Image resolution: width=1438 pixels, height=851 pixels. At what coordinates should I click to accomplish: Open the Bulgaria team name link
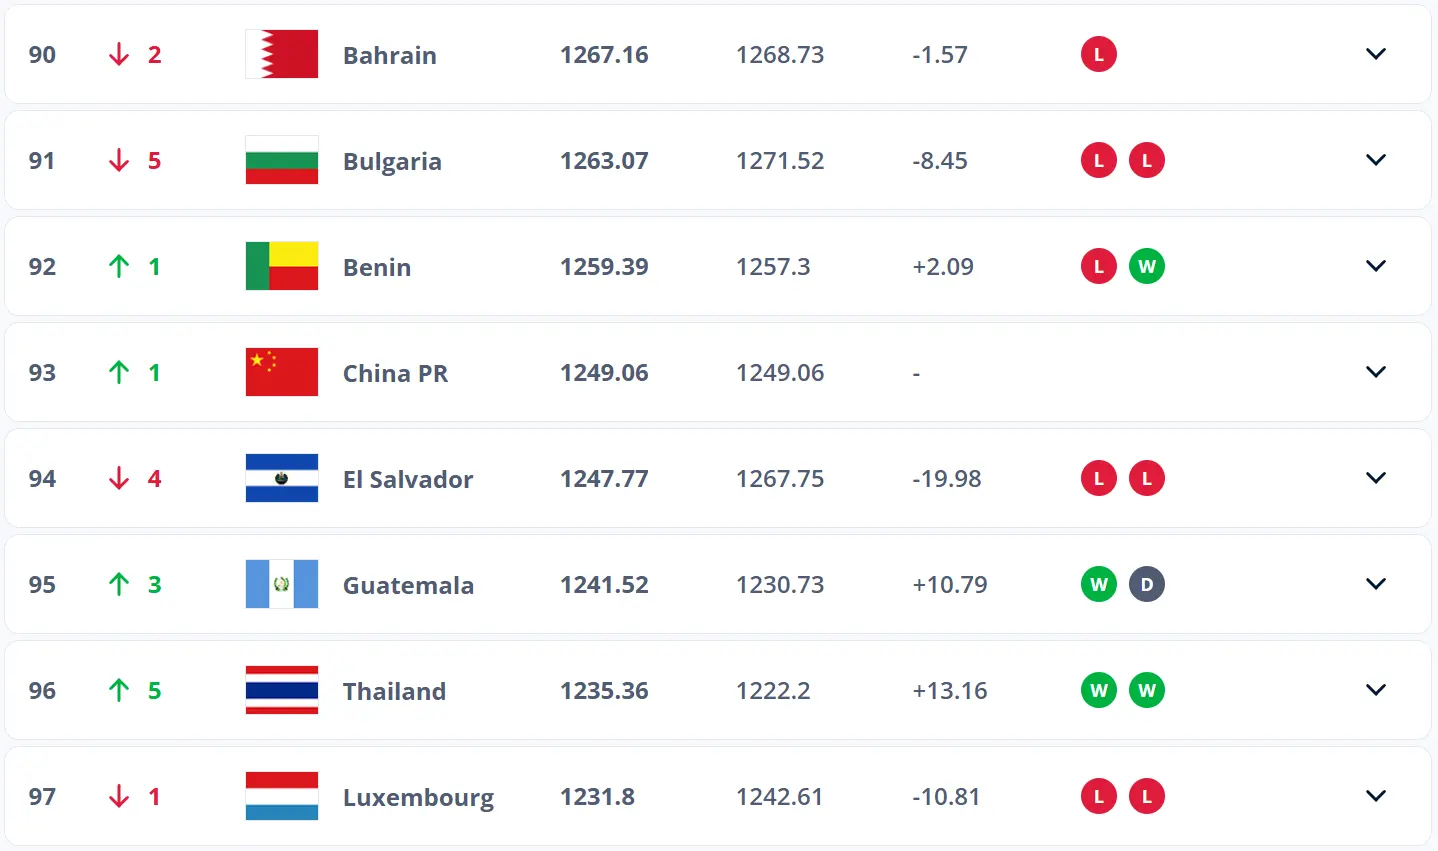point(392,161)
